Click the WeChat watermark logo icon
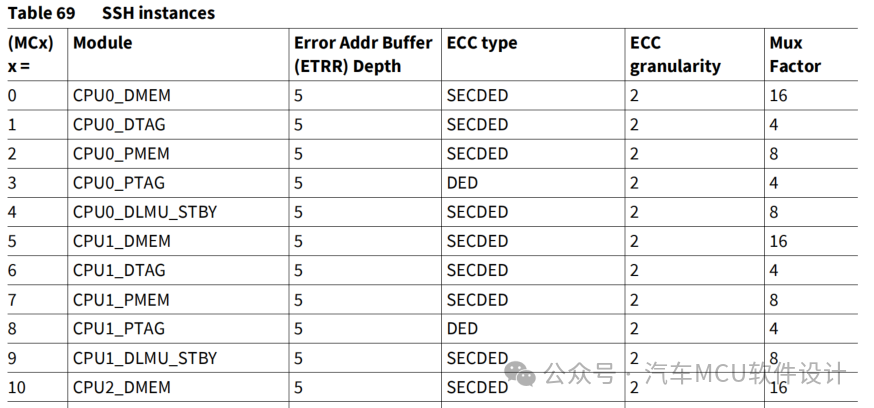Viewport: 874px width, 408px height. [519, 372]
